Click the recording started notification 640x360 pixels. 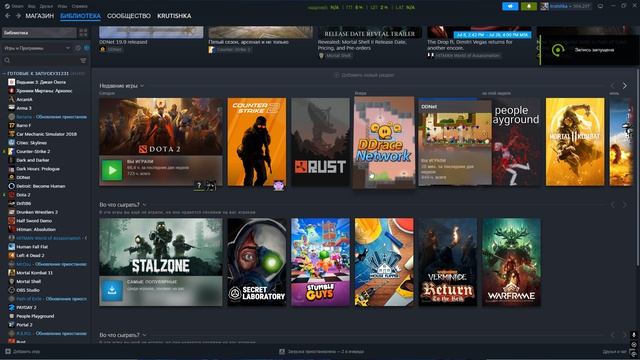pos(588,50)
